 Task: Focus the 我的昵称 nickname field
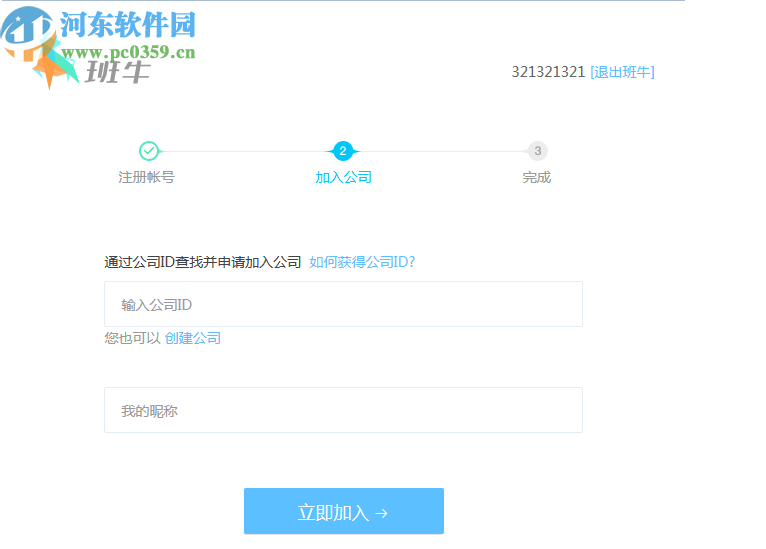point(343,410)
